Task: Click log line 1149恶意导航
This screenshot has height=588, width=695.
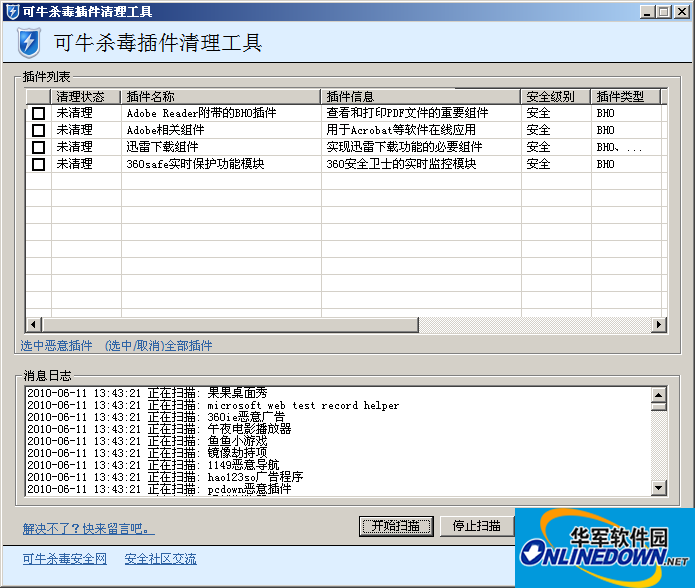Action: [153, 465]
